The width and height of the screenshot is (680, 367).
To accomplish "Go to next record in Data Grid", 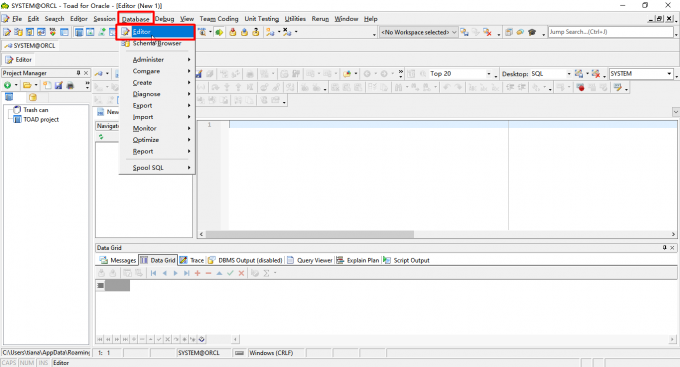I will coord(176,273).
